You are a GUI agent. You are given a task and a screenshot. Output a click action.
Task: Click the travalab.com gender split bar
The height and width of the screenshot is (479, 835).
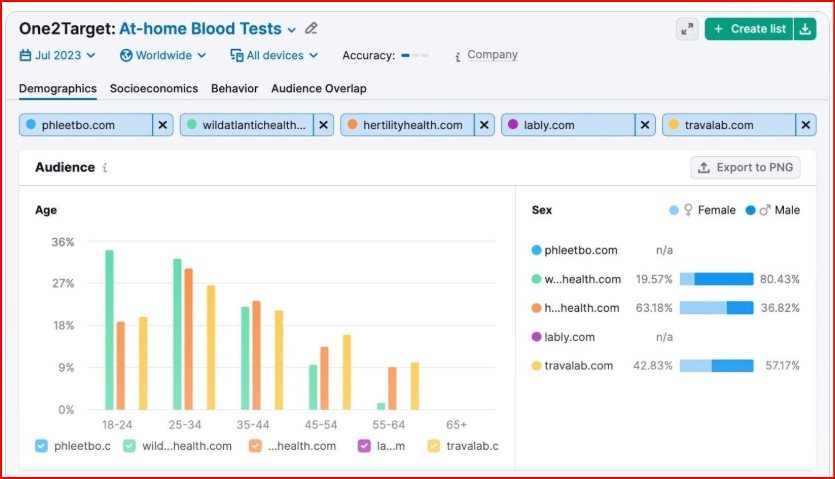pos(717,366)
